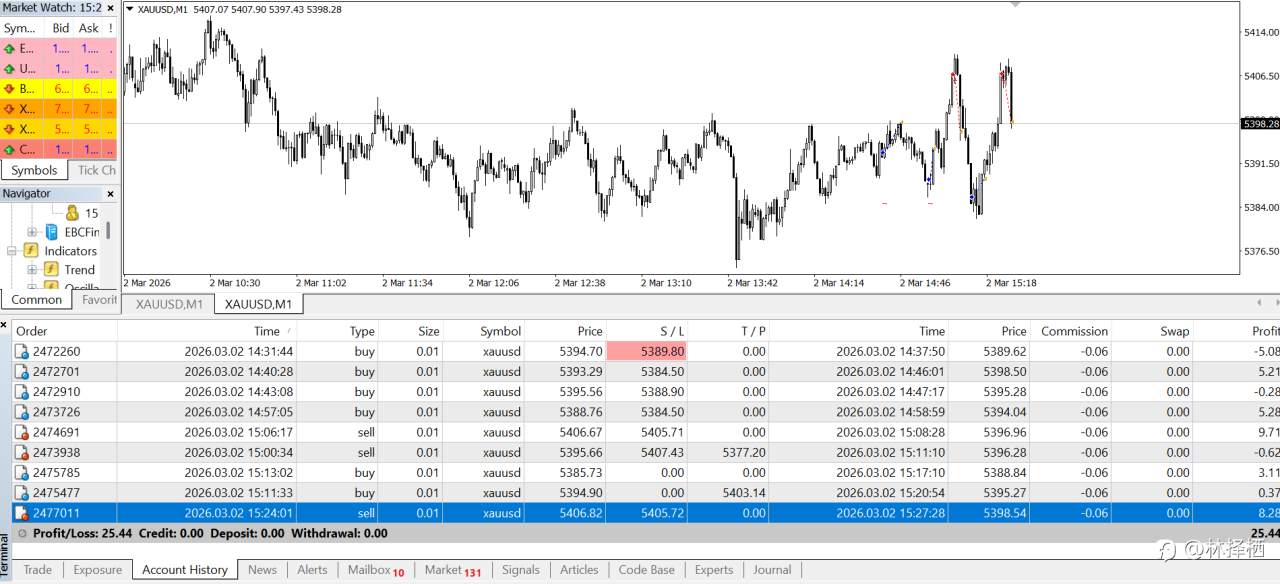Click the 5398.28 current price label
The height and width of the screenshot is (584, 1280).
point(1260,123)
